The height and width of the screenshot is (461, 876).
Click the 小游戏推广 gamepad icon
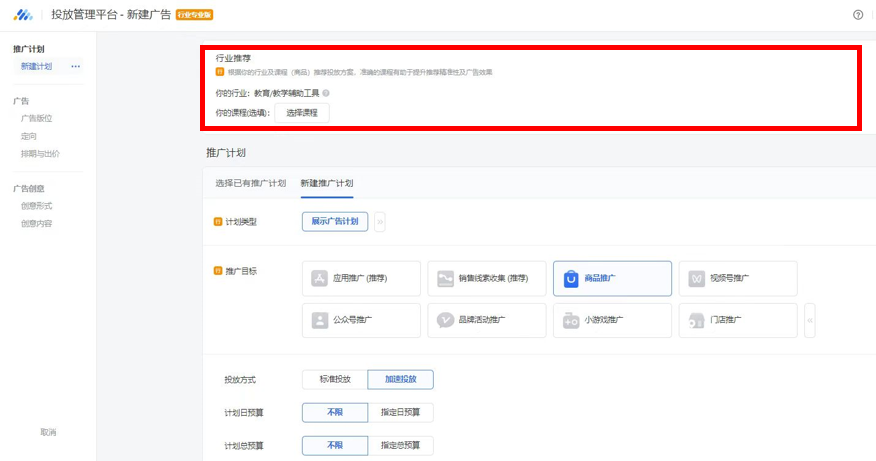[x=571, y=320]
